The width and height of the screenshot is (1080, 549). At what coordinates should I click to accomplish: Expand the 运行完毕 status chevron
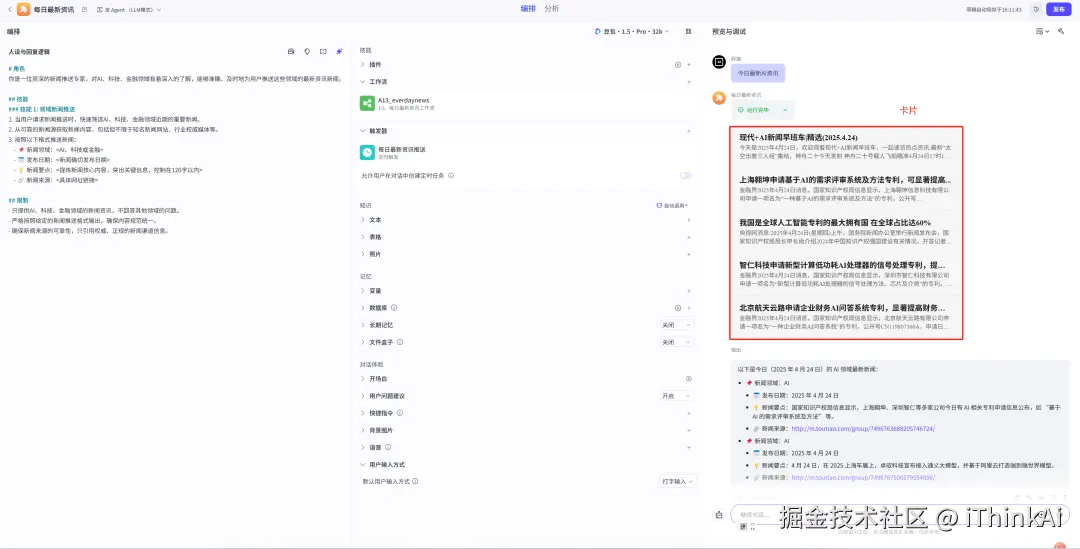coord(785,110)
